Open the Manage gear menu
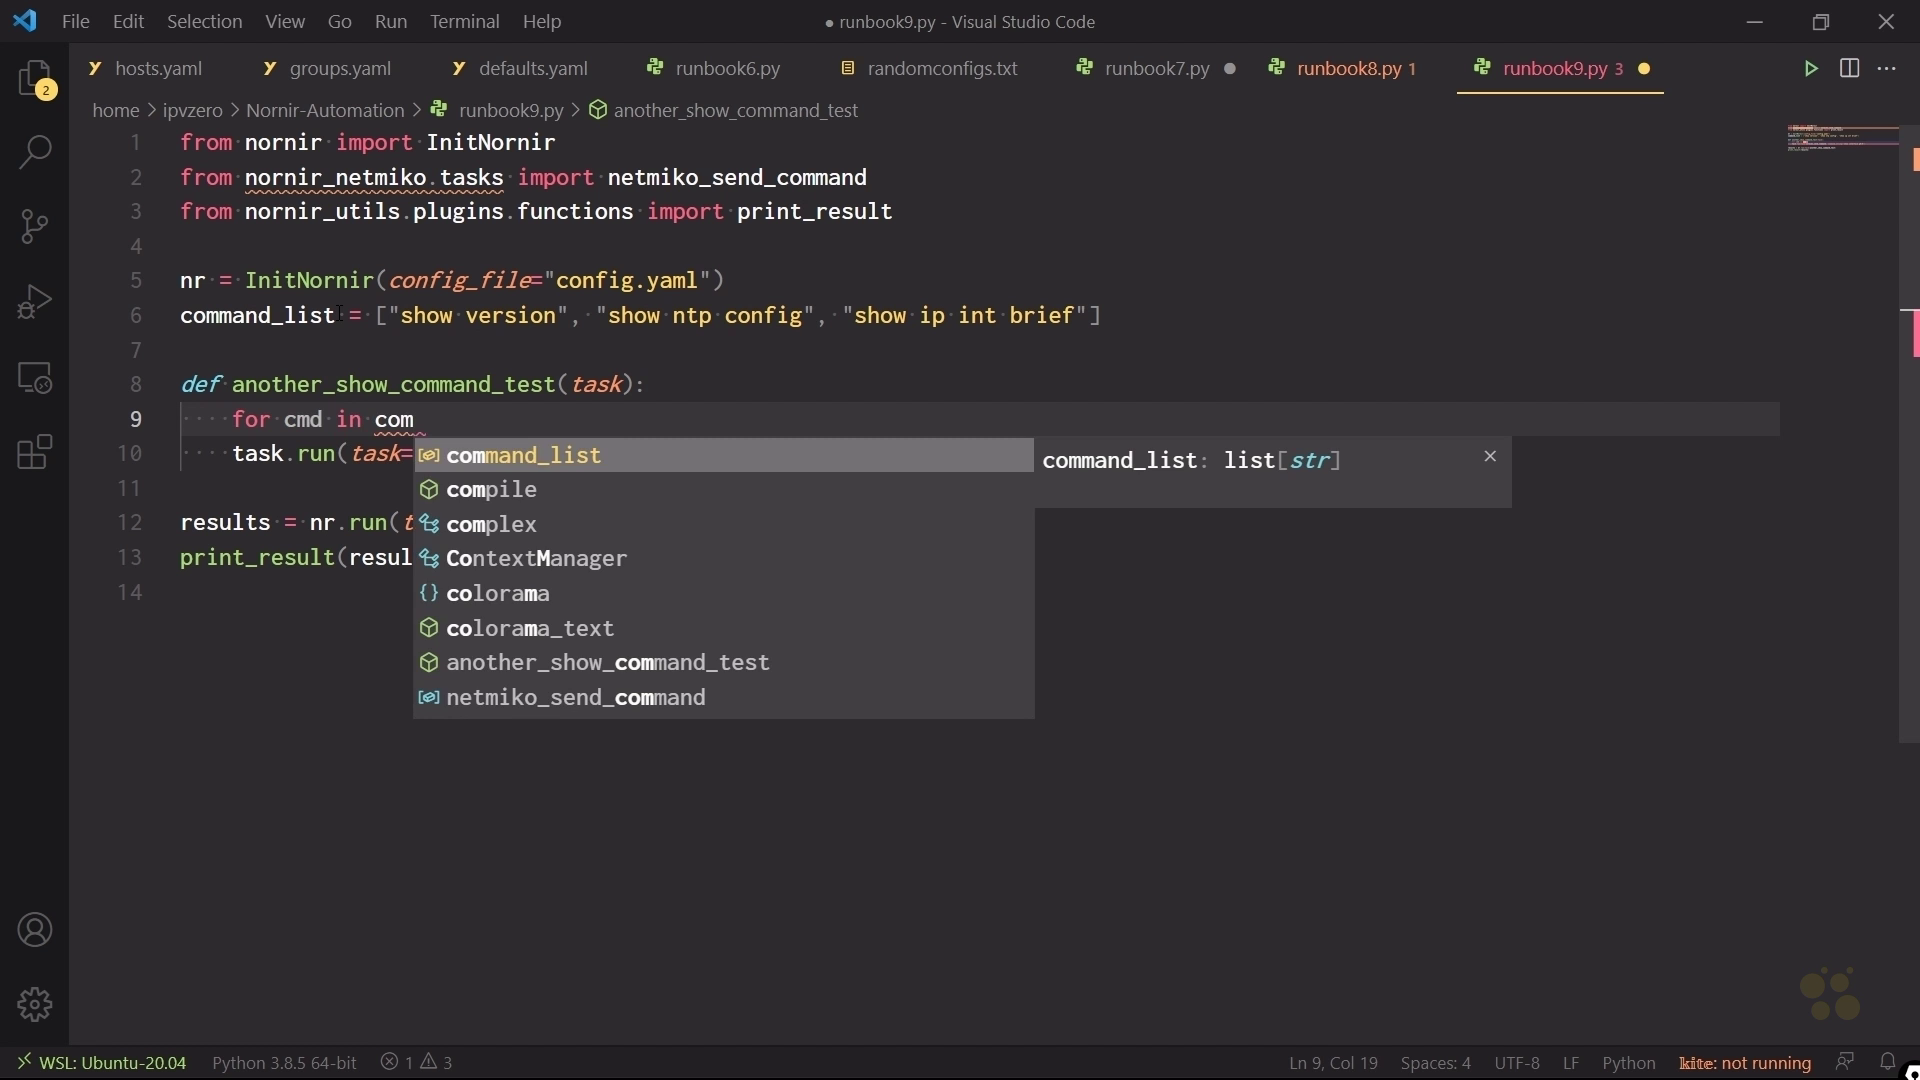Image resolution: width=1920 pixels, height=1080 pixels. coord(35,1004)
